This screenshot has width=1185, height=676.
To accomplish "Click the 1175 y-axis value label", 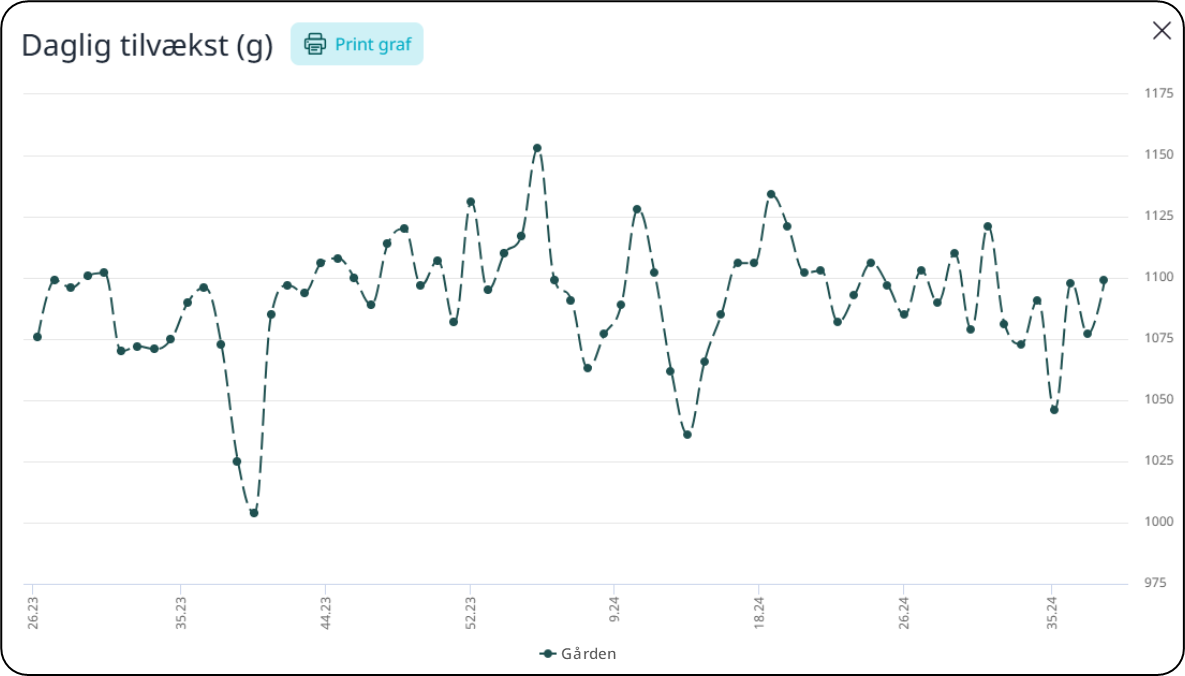I will click(x=1158, y=93).
